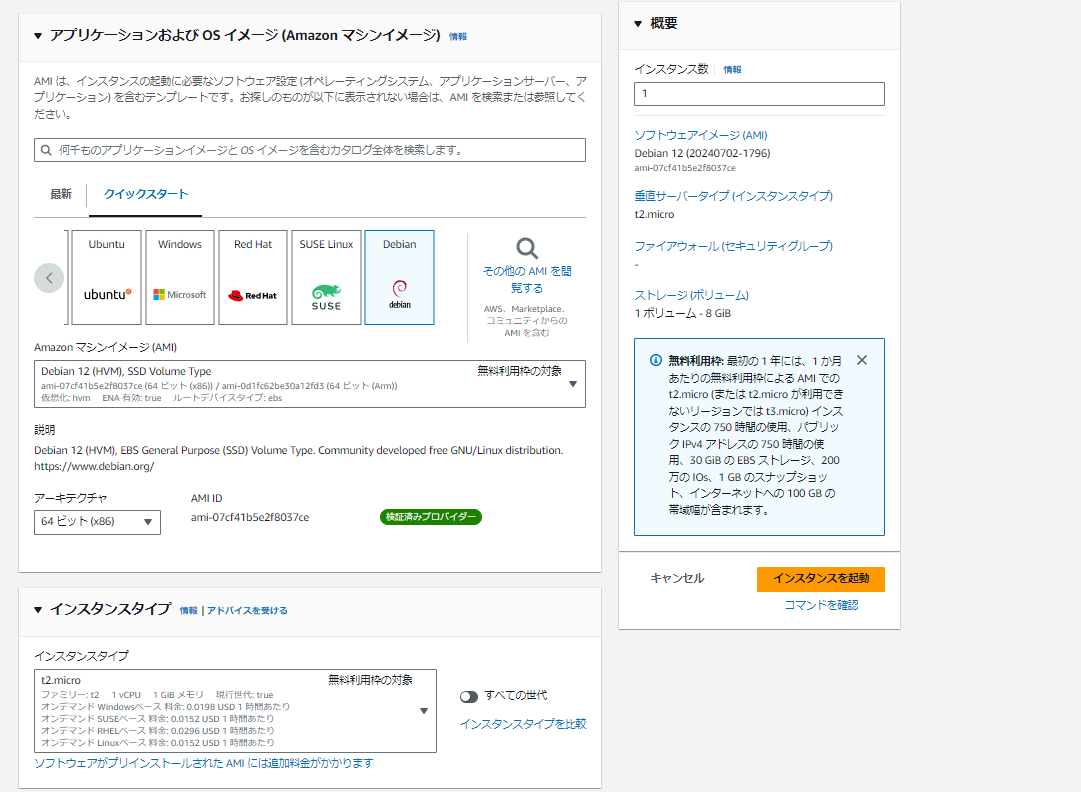Collapse the アプリケーションおよび OS イメージ section
The image size is (1081, 792).
coord(38,36)
